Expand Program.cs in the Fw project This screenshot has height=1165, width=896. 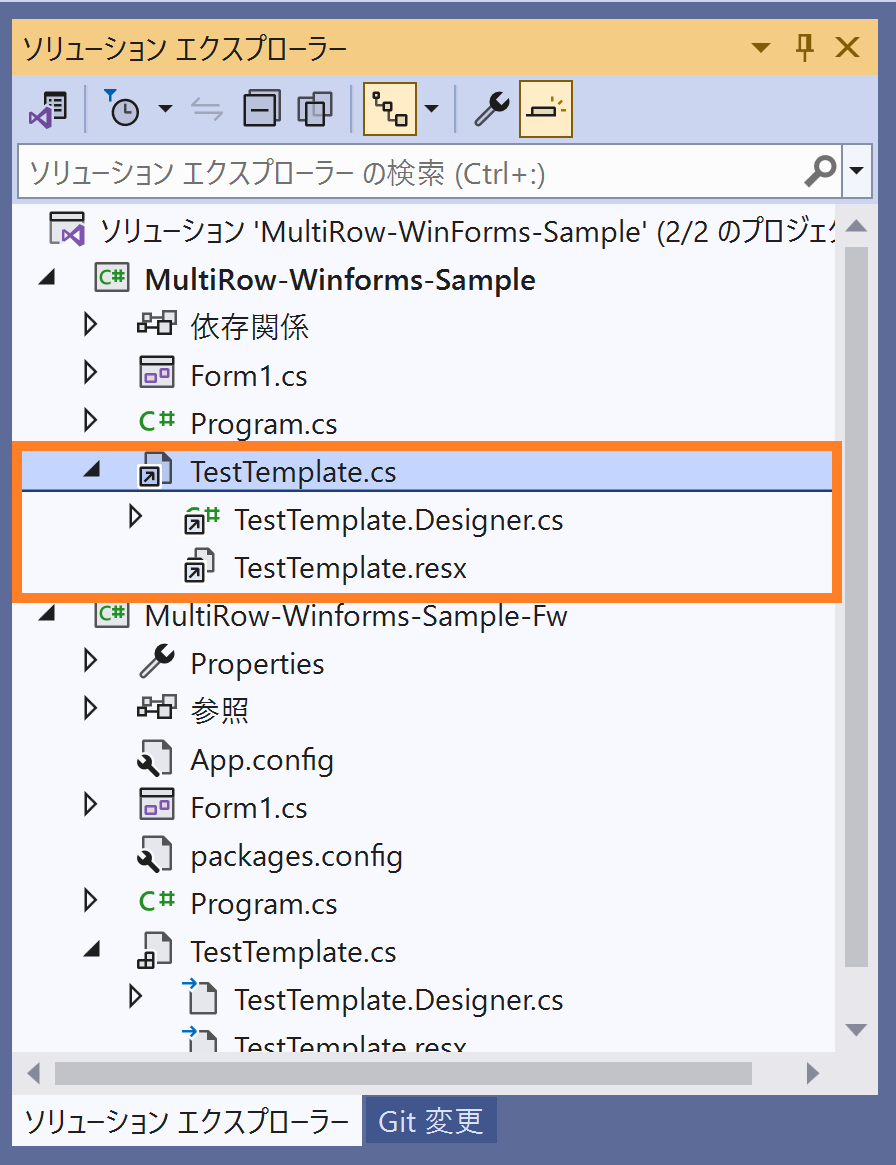point(91,900)
